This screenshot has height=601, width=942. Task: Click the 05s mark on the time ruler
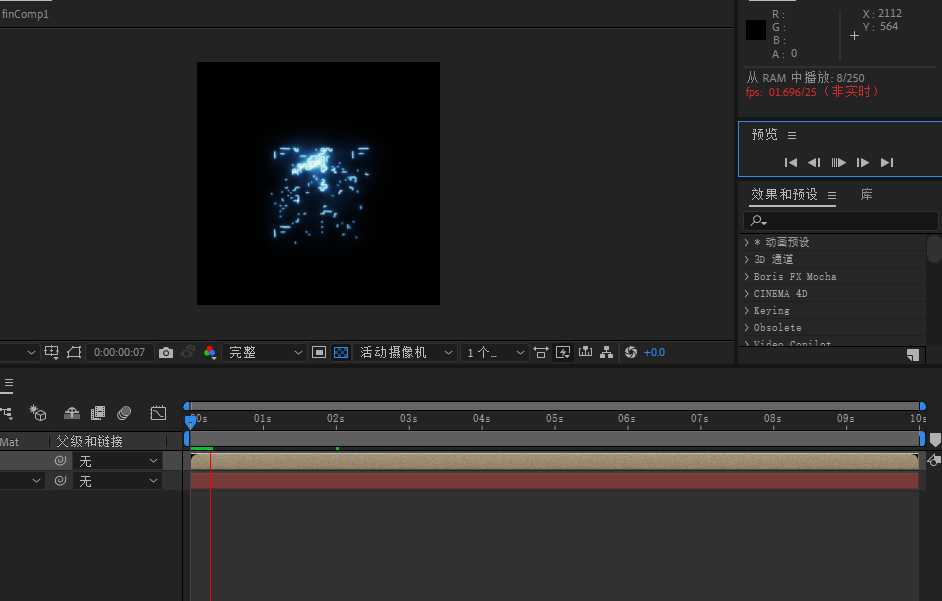[x=555, y=419]
